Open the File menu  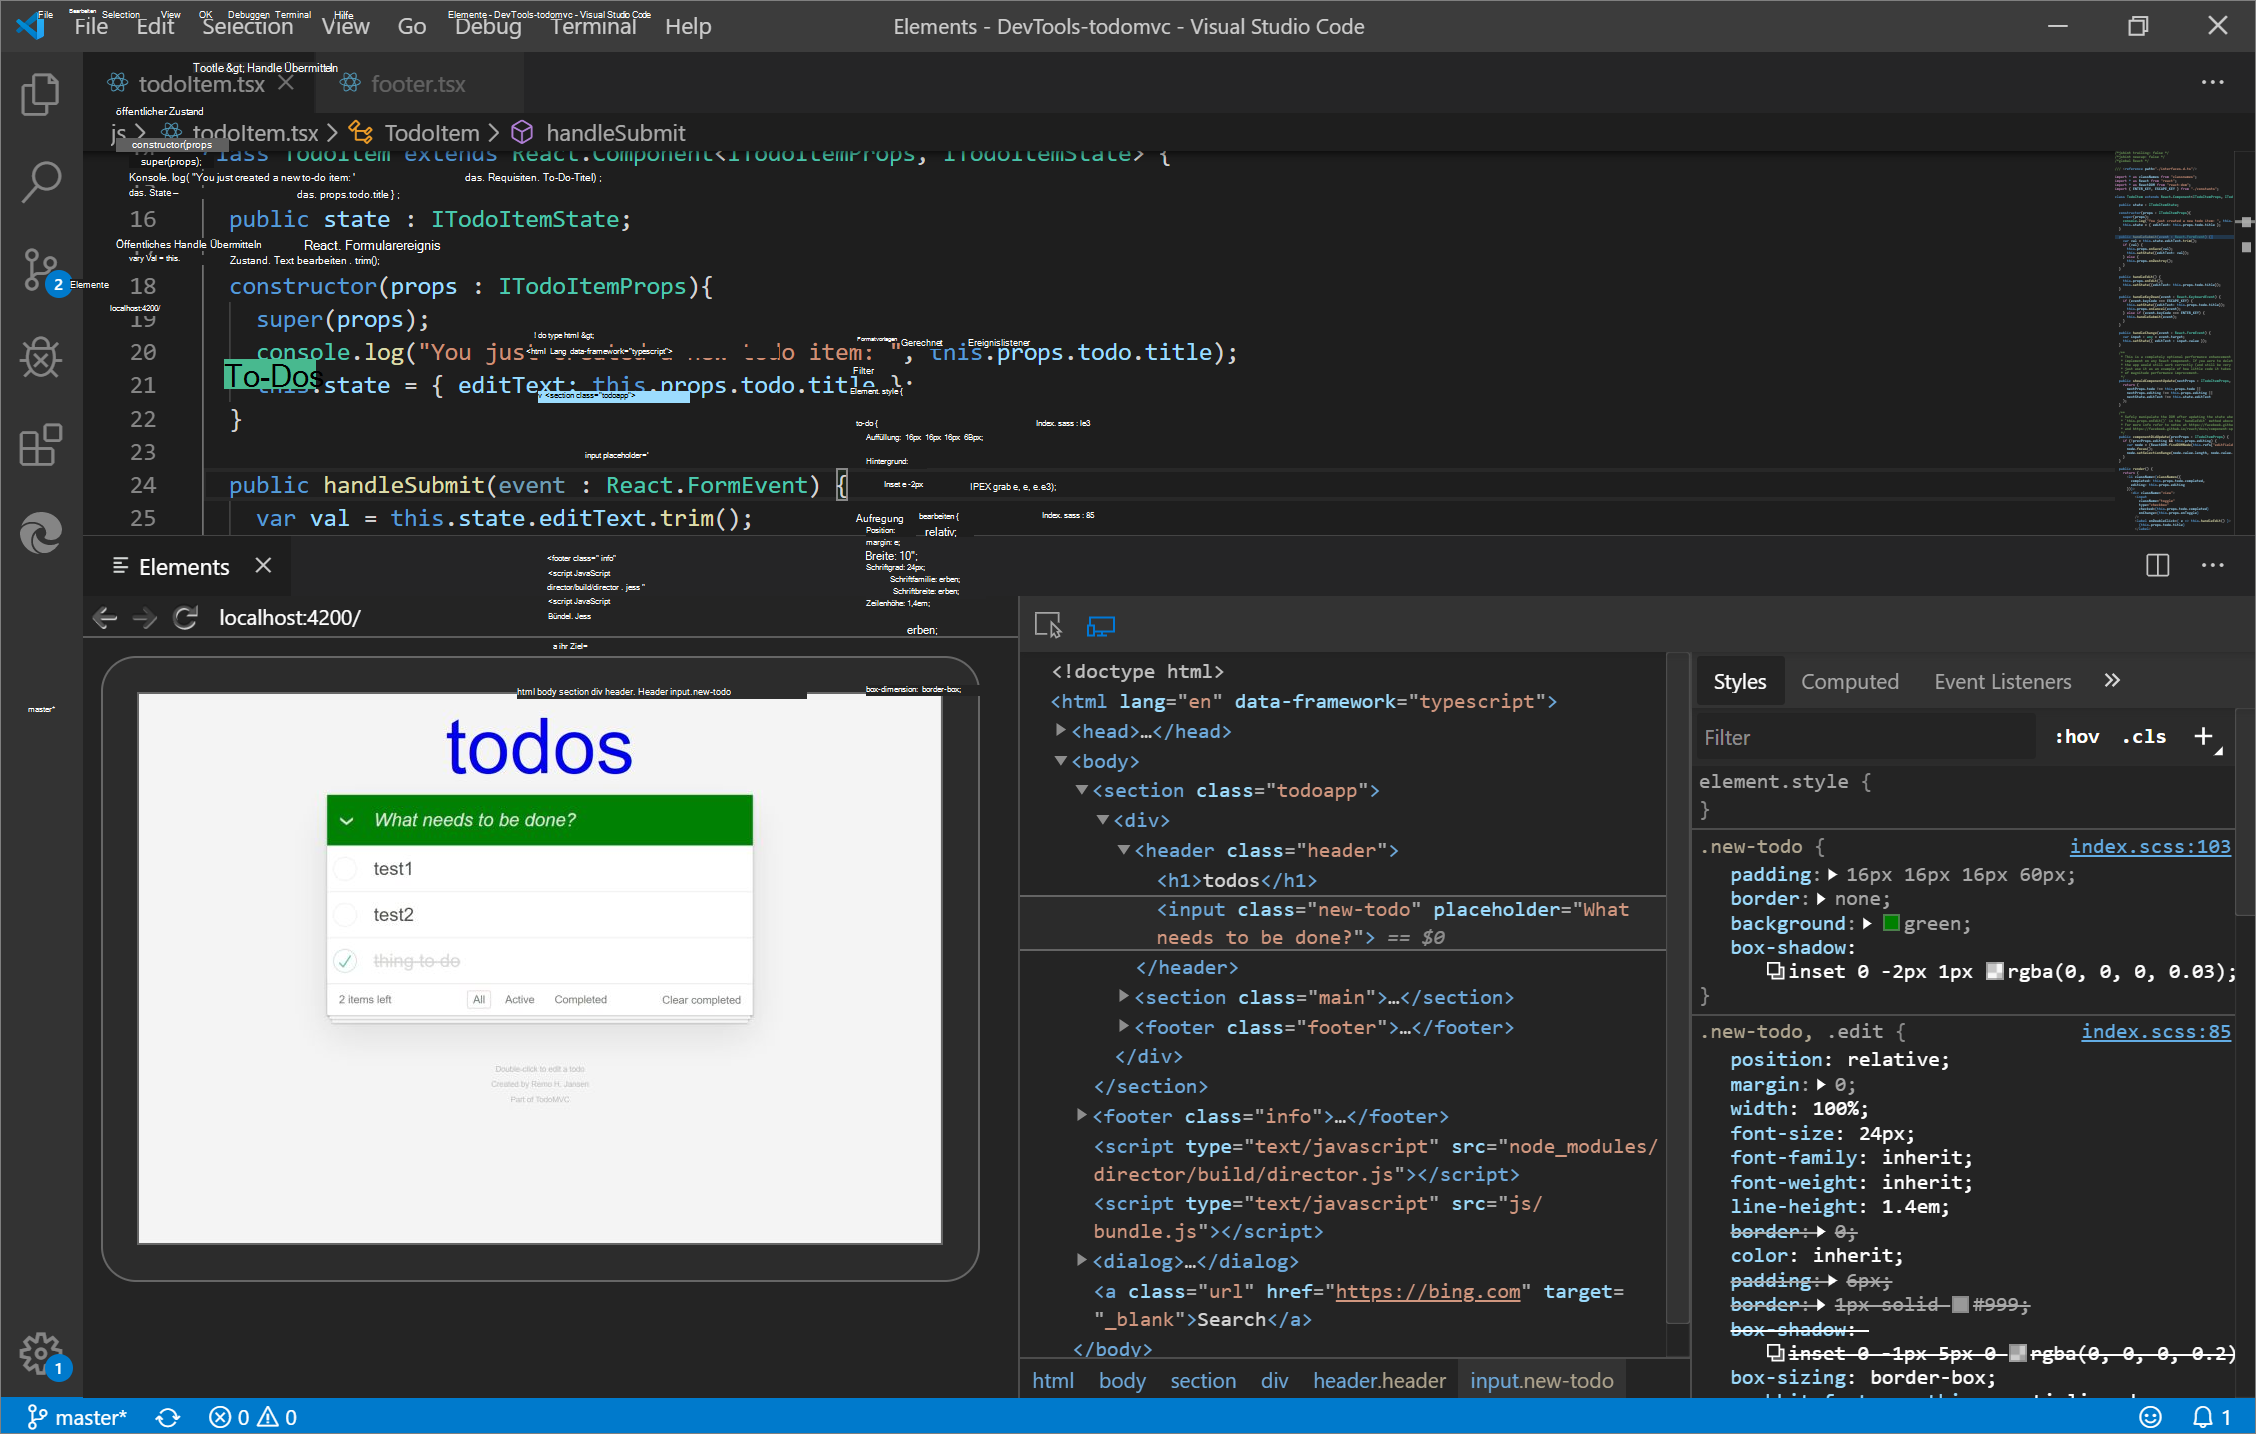tap(91, 26)
